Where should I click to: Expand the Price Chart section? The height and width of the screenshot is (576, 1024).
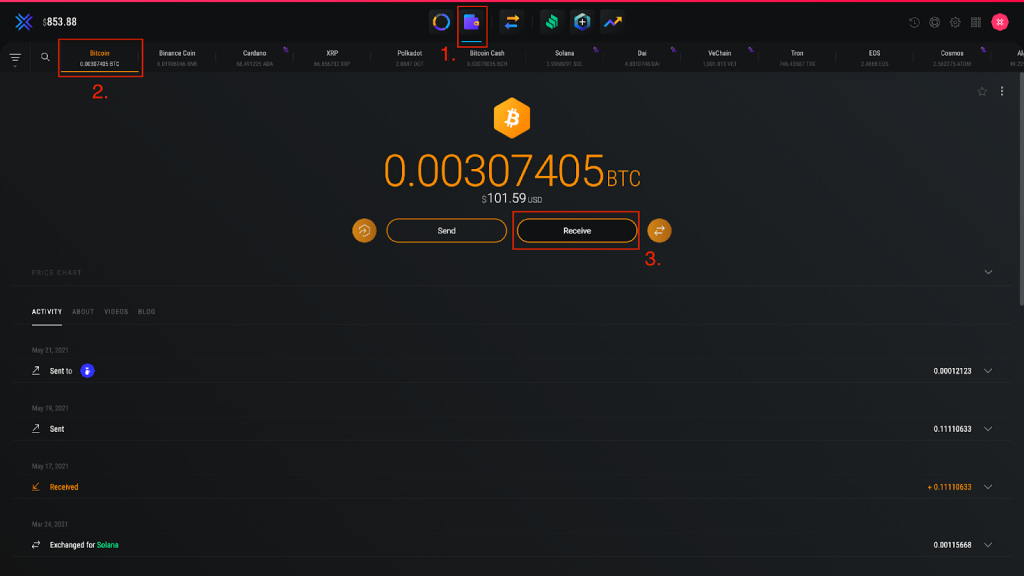tap(988, 272)
